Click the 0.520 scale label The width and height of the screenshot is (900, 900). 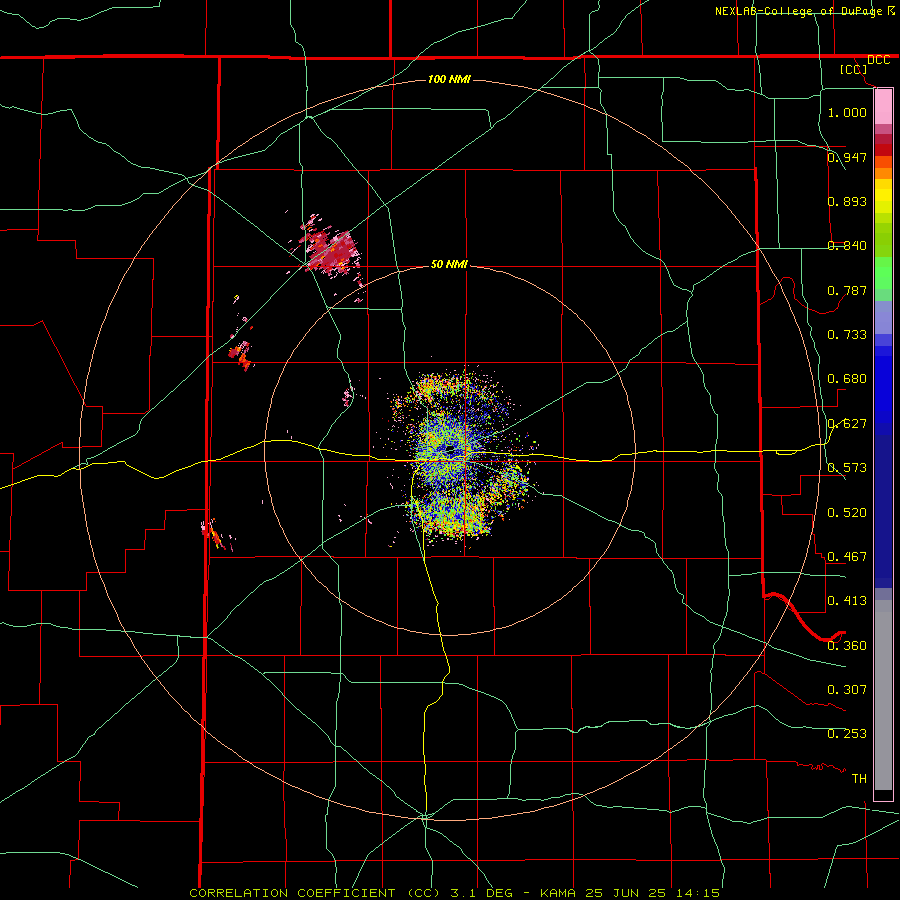click(x=847, y=513)
